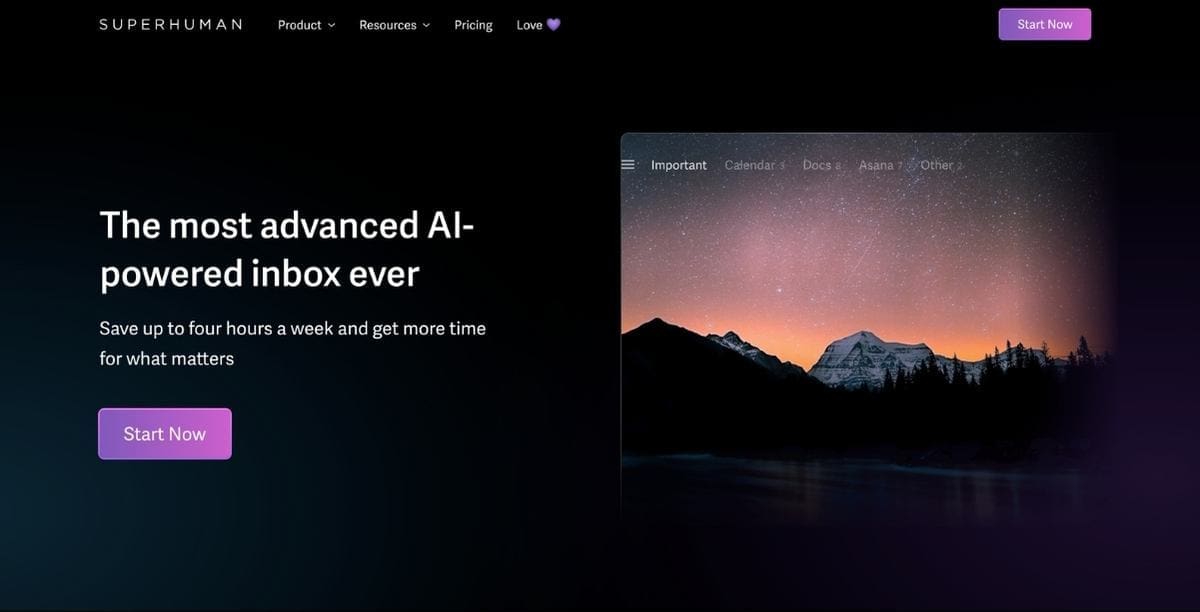Switch to the Asana inbox tab

(x=876, y=165)
